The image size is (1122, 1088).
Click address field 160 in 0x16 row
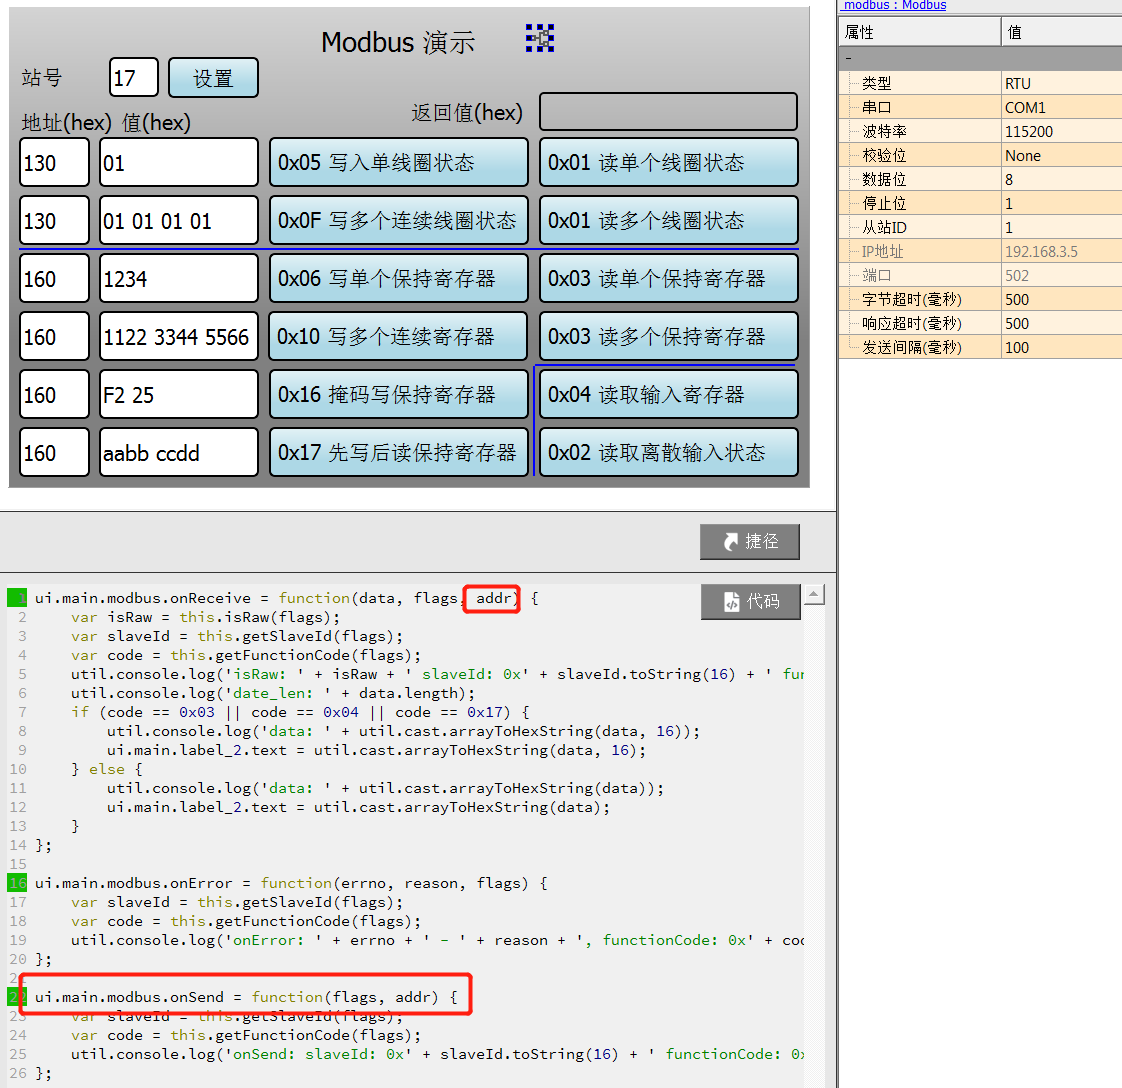coord(54,394)
